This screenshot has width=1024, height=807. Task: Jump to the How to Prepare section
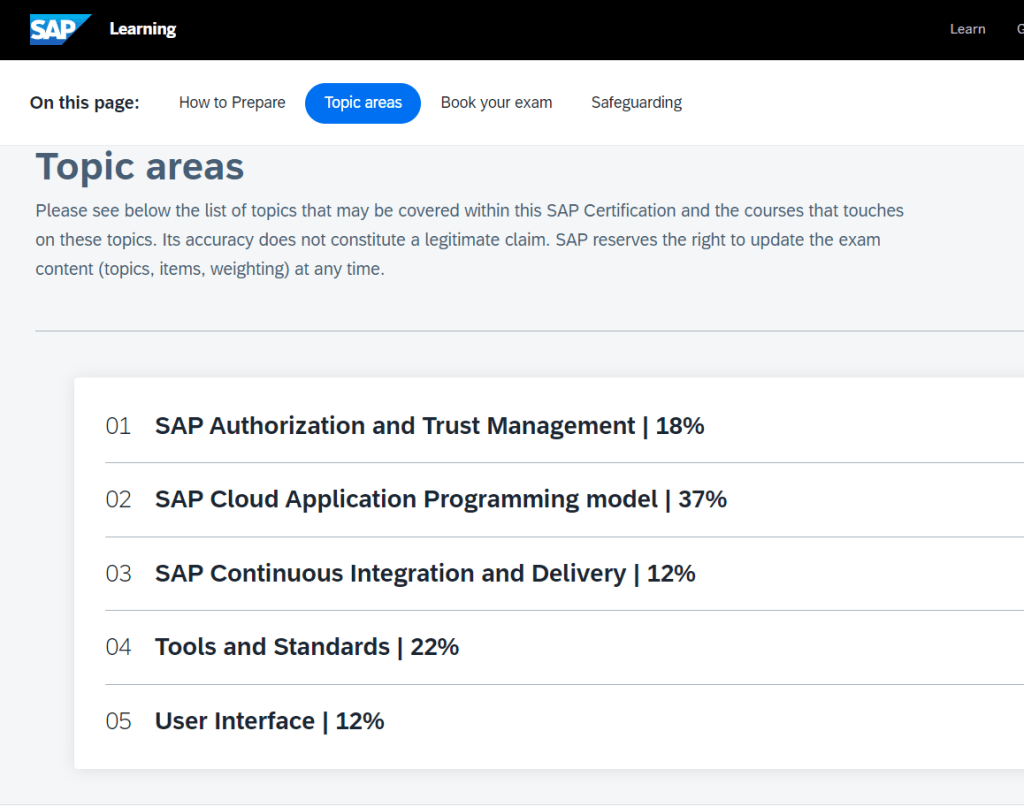click(232, 103)
